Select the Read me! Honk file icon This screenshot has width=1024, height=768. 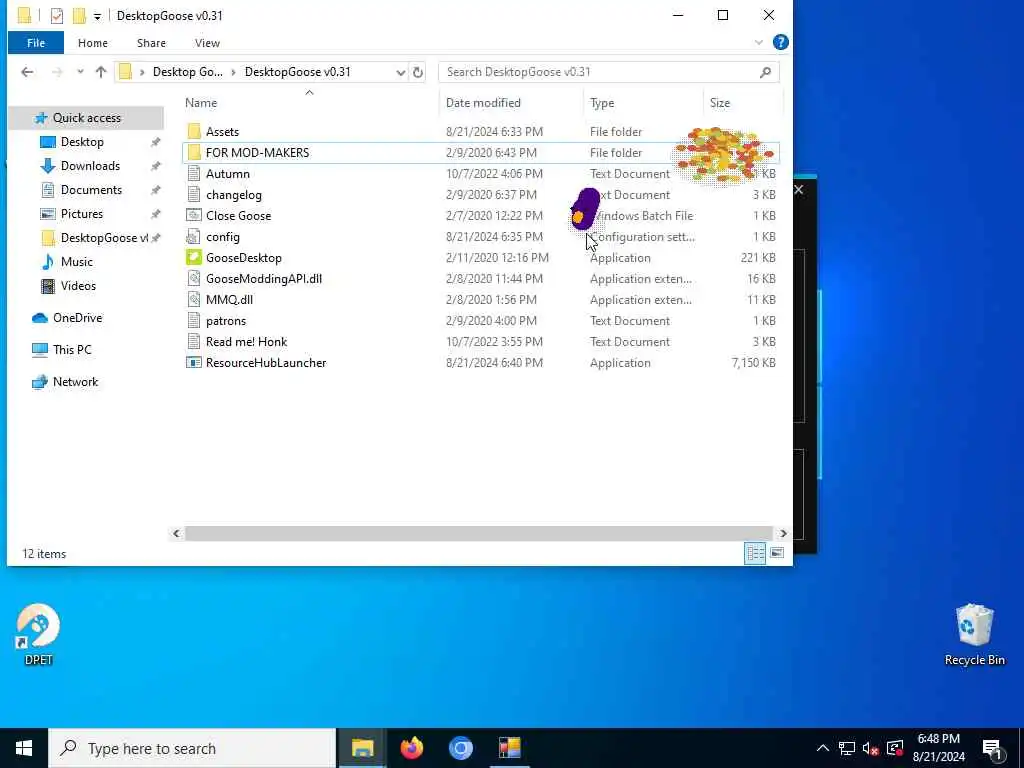[x=194, y=342]
